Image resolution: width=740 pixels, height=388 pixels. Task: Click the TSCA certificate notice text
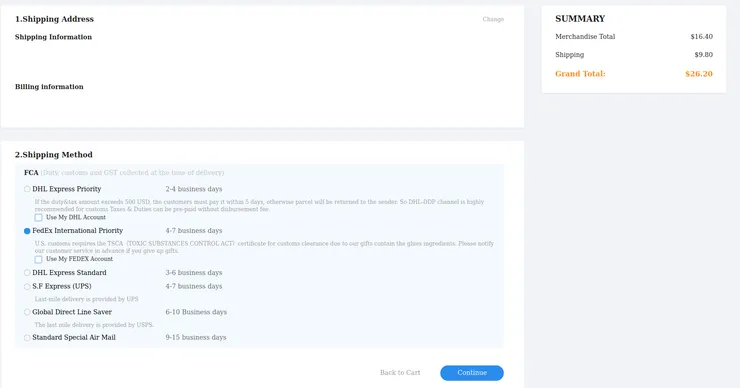click(x=264, y=247)
